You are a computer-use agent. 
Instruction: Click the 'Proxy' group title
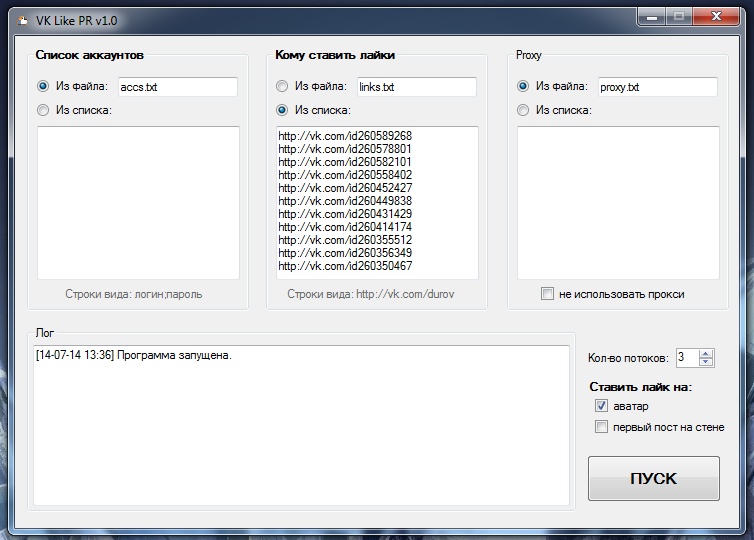point(528,55)
